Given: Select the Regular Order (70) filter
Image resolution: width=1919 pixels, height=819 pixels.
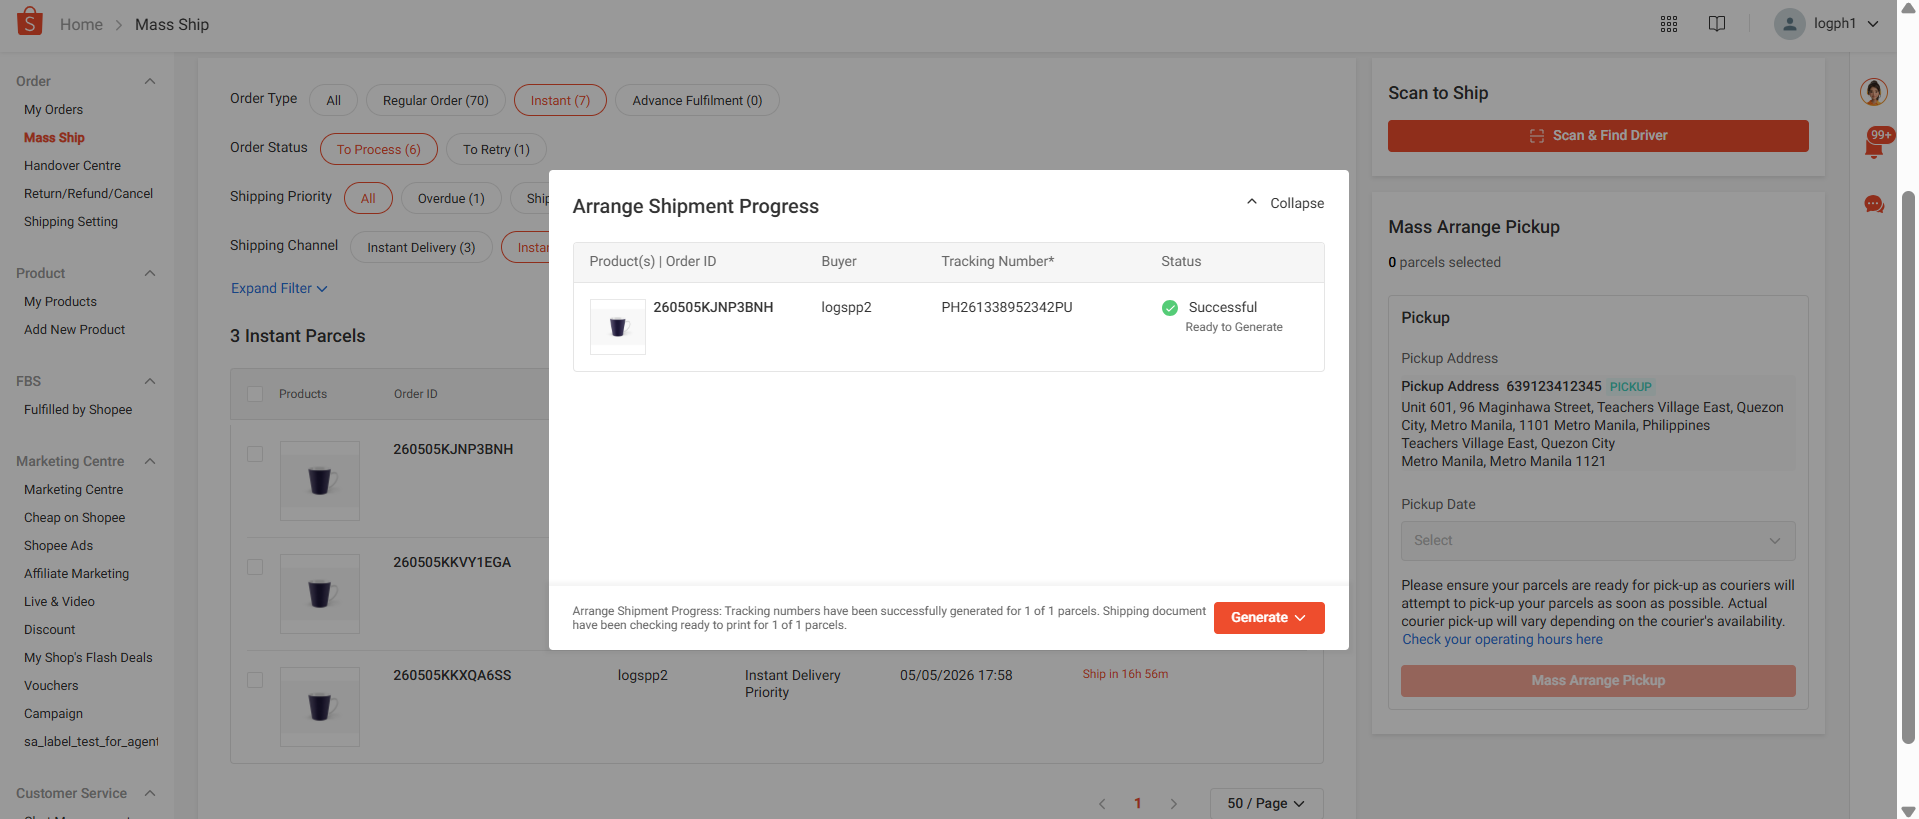Looking at the screenshot, I should click(x=436, y=100).
